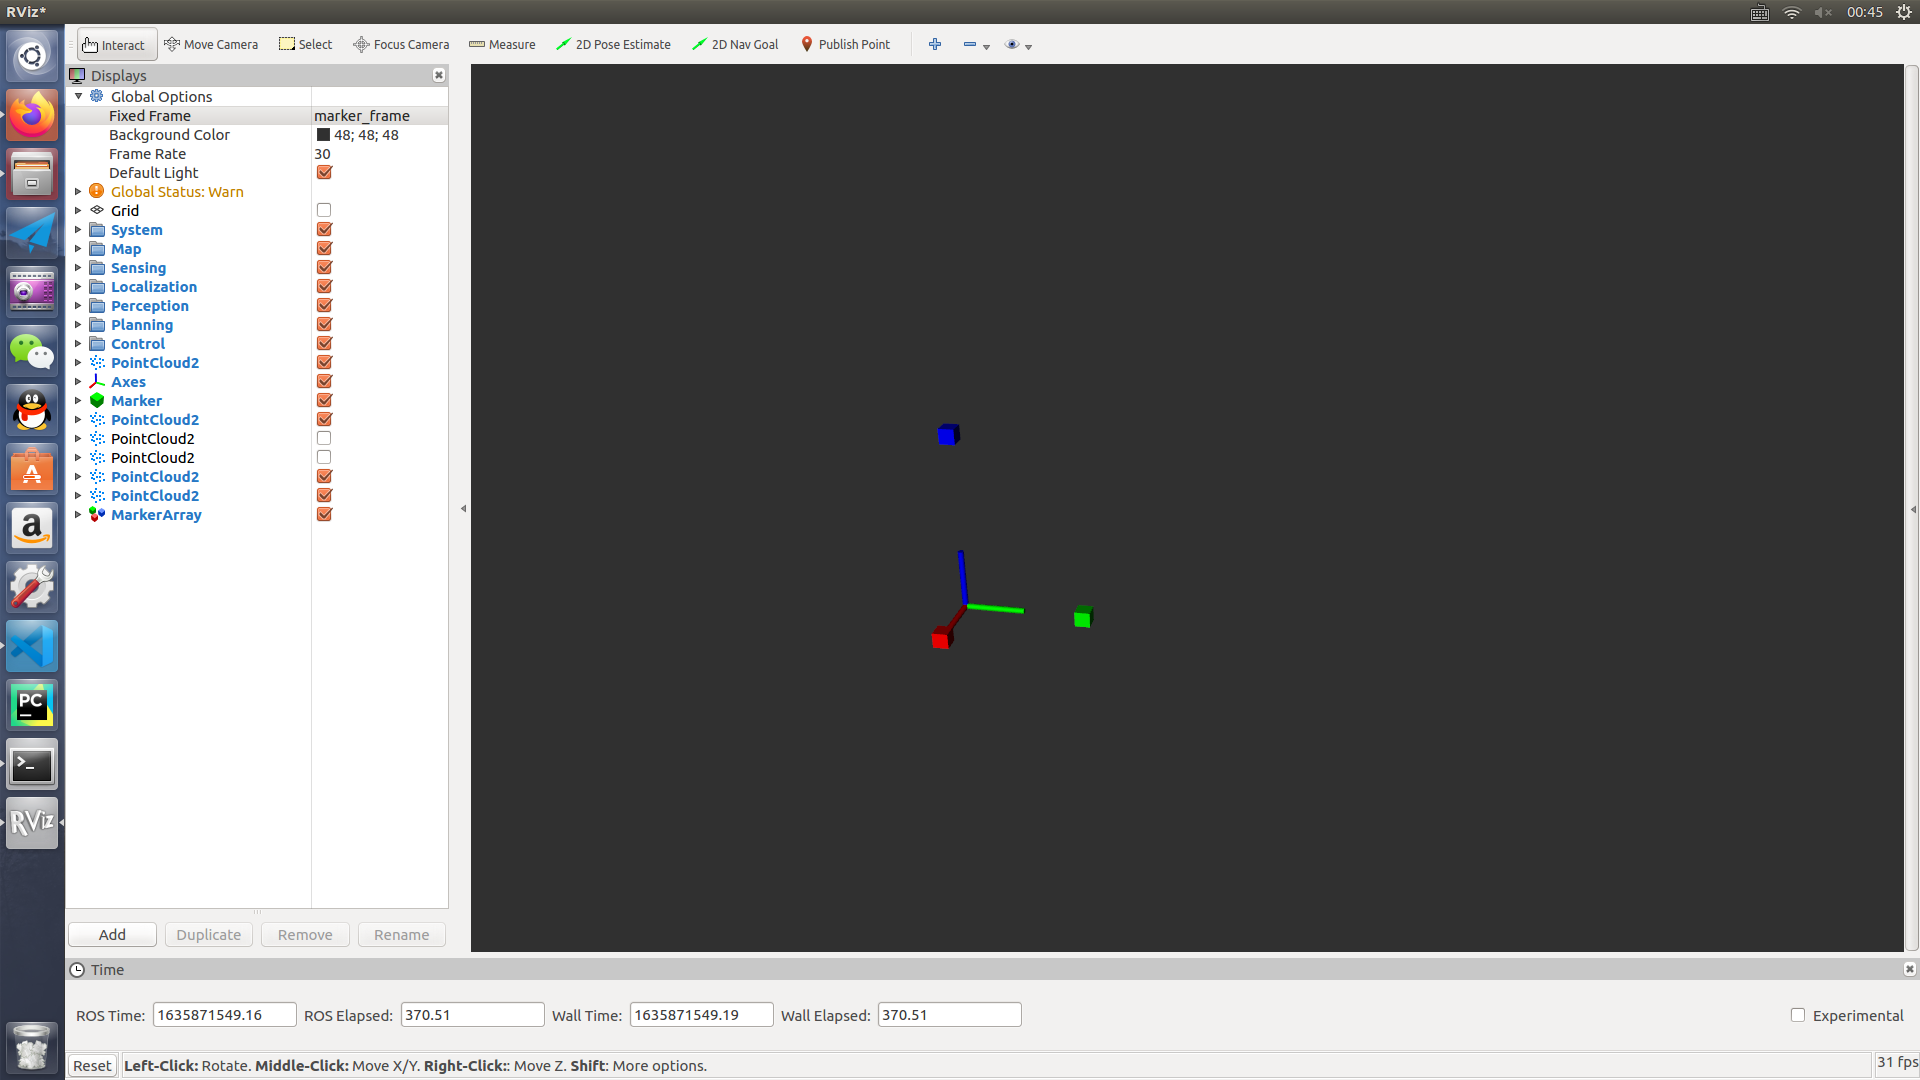Screen dimensions: 1920x1080
Task: Click the Publish Point tool
Action: [x=845, y=44]
